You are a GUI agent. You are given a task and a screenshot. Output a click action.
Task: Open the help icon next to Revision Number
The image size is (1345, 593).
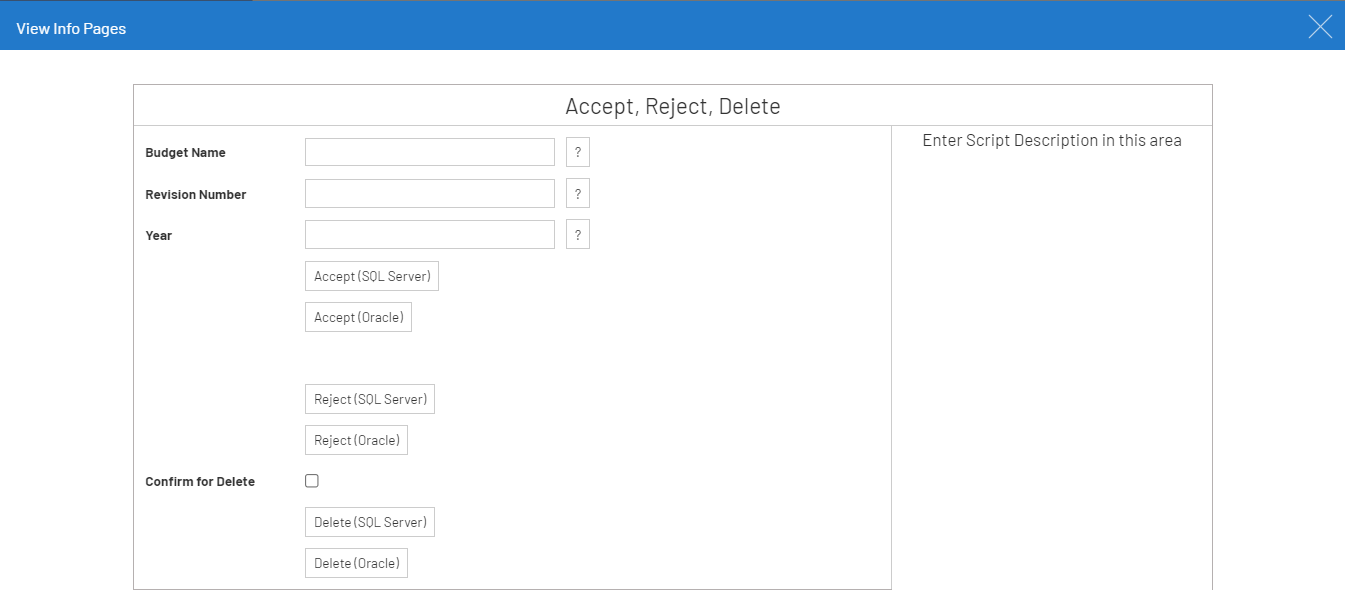click(x=577, y=194)
